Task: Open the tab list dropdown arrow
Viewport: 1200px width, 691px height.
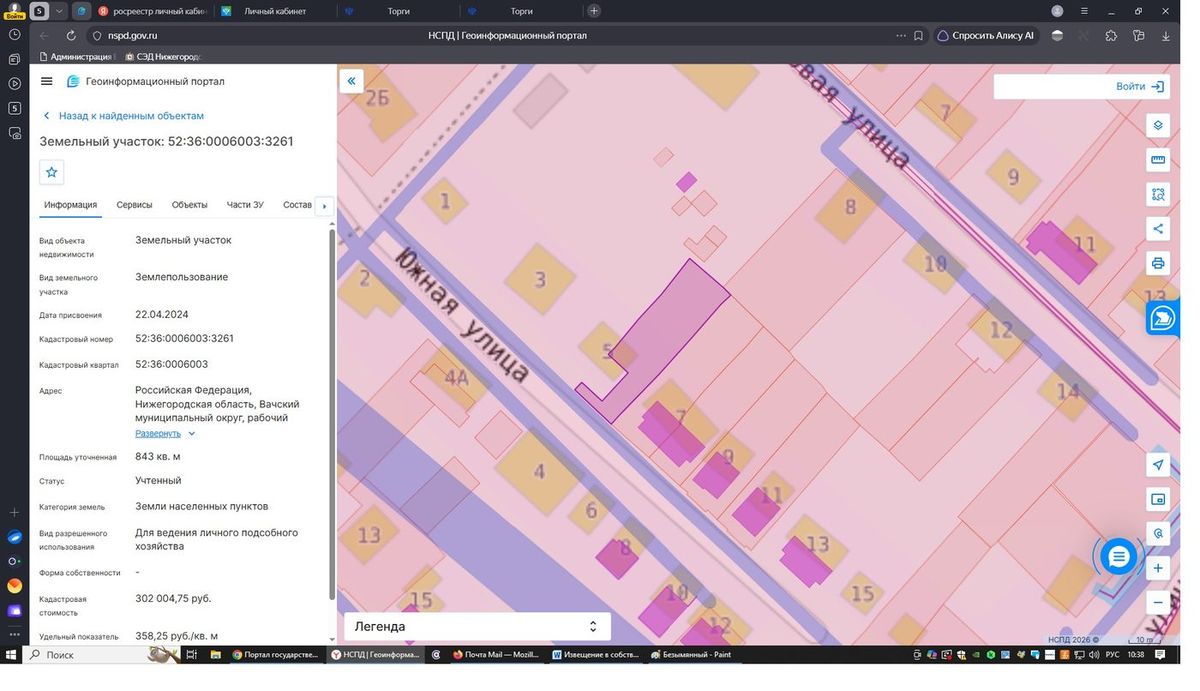Action: click(60, 11)
